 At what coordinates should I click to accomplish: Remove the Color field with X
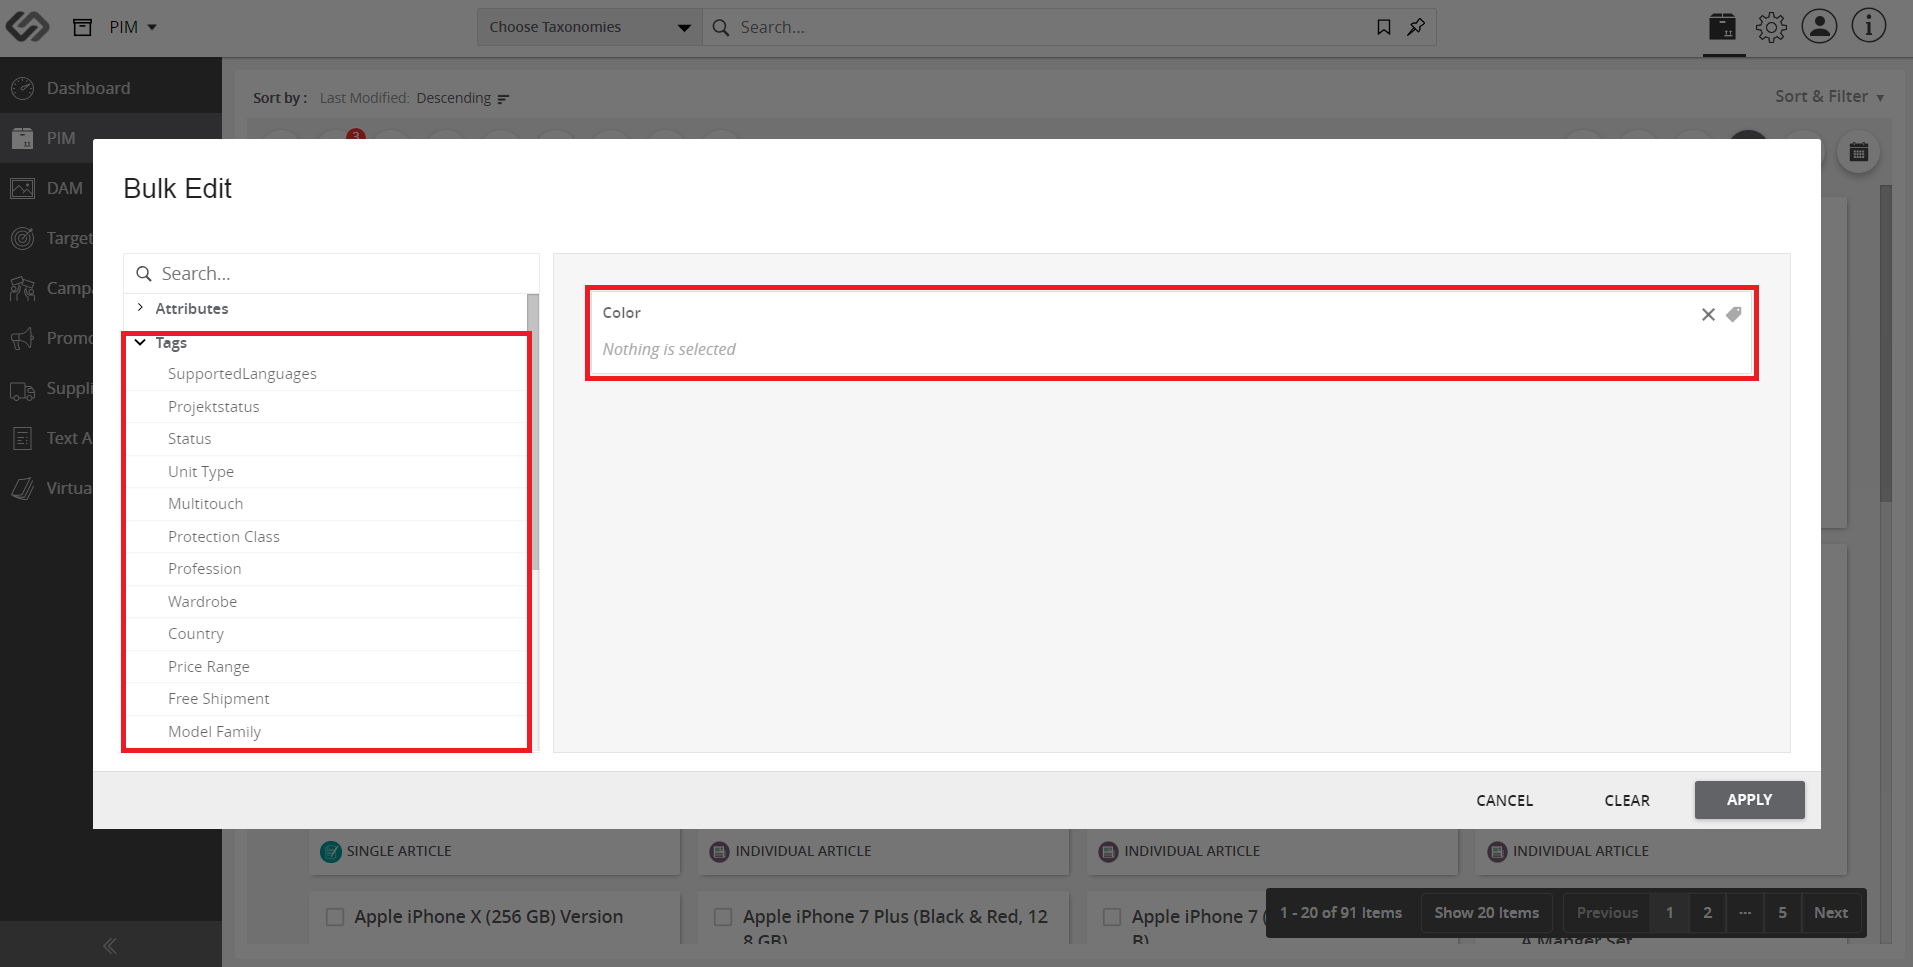pyautogui.click(x=1708, y=314)
